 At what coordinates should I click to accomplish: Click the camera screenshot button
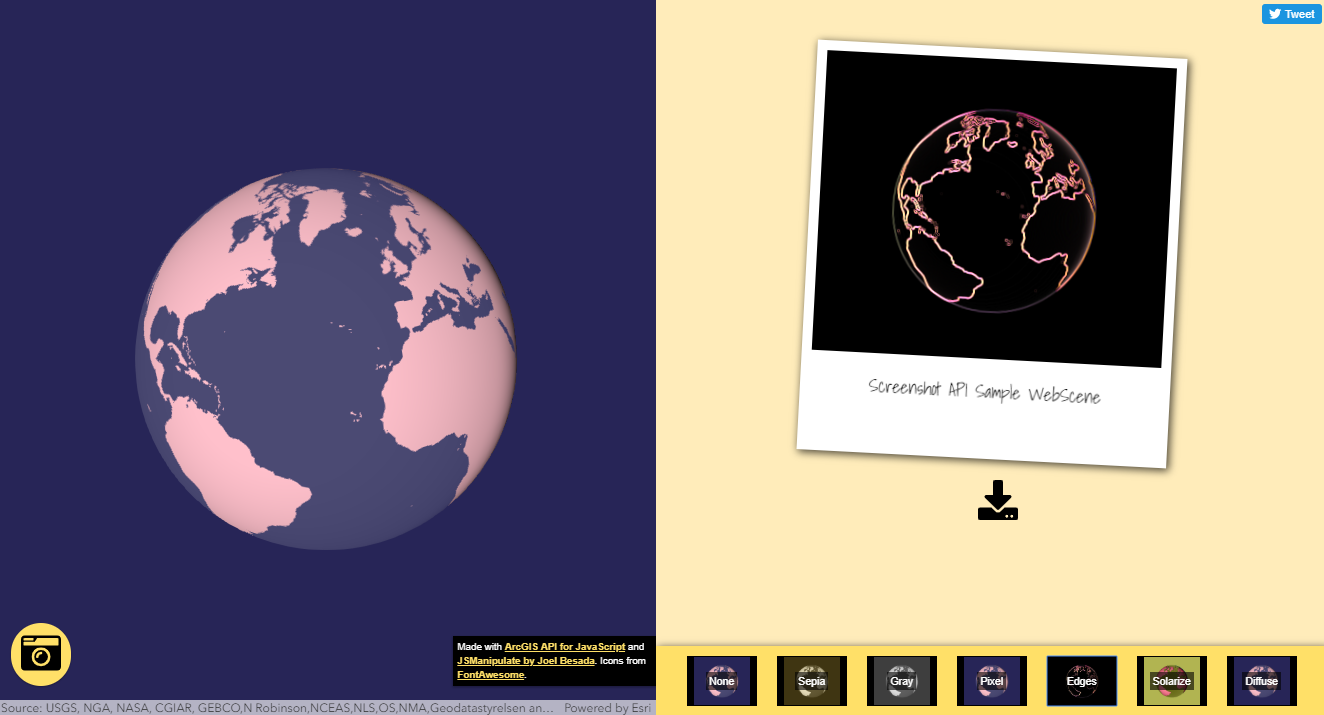tap(41, 654)
